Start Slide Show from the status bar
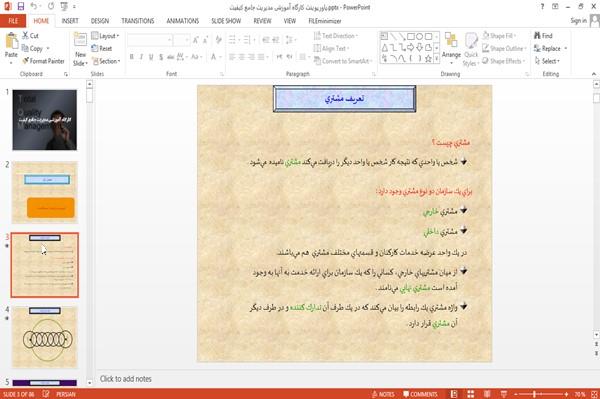The height and width of the screenshot is (399, 600). point(504,394)
